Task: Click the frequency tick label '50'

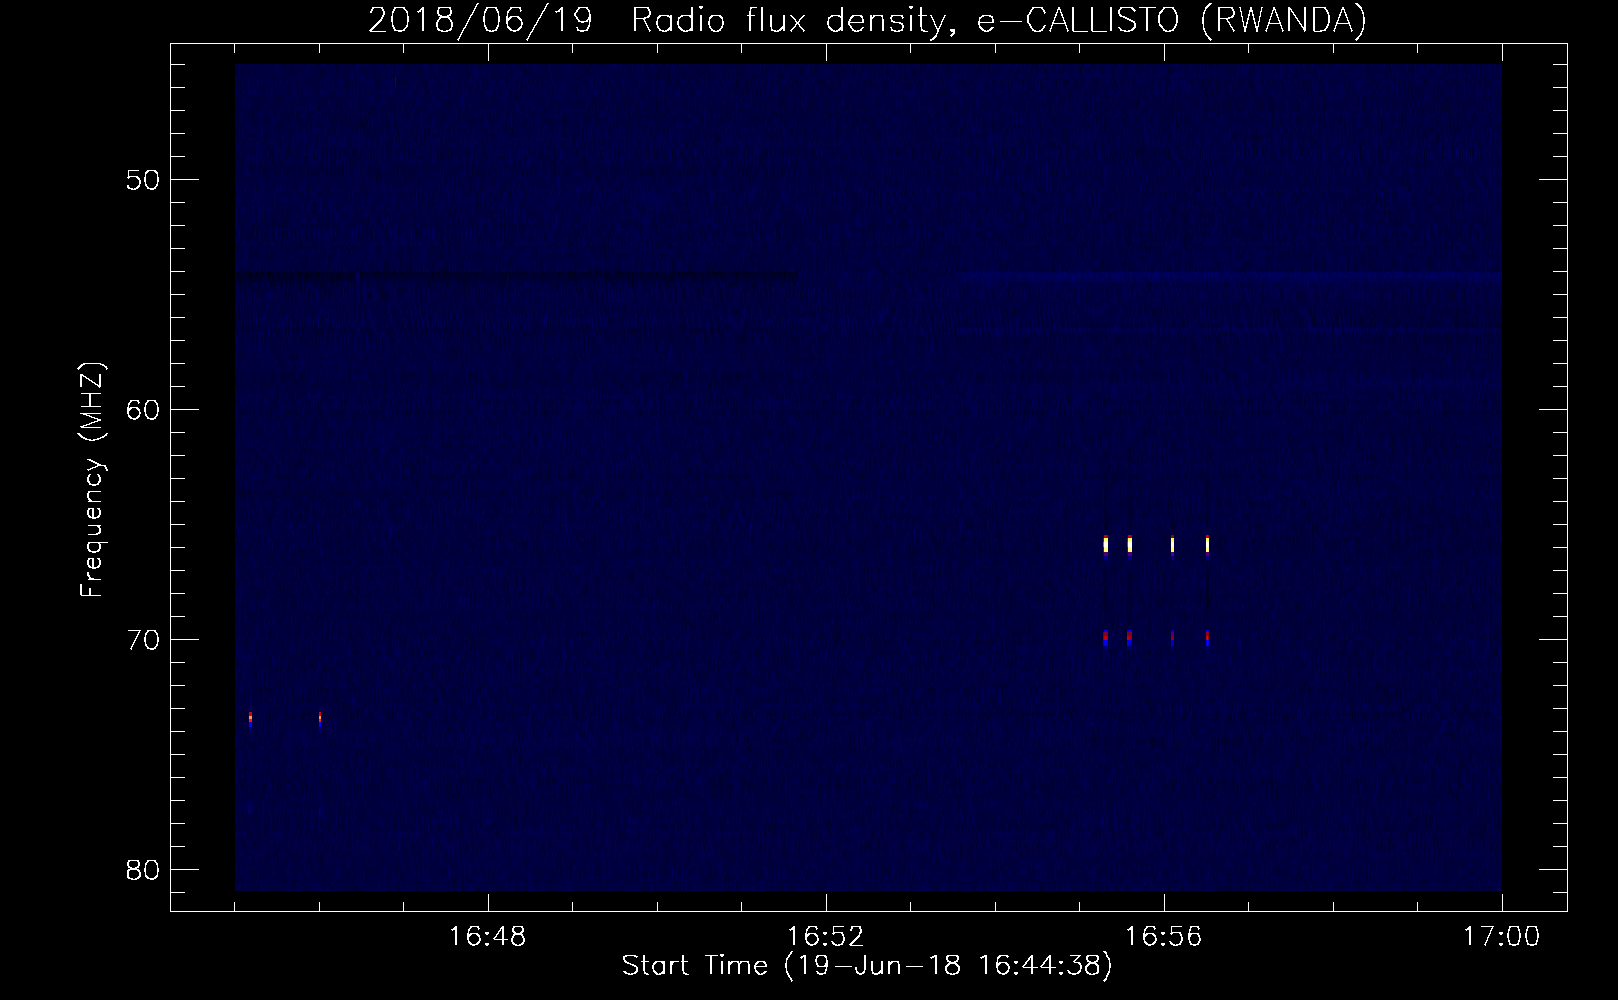Action: click(x=143, y=180)
